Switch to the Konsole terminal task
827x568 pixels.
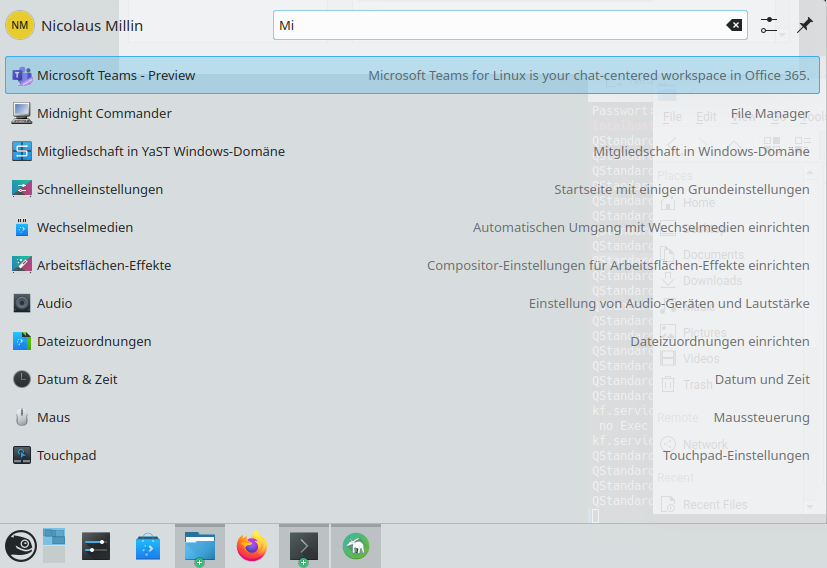tap(304, 546)
